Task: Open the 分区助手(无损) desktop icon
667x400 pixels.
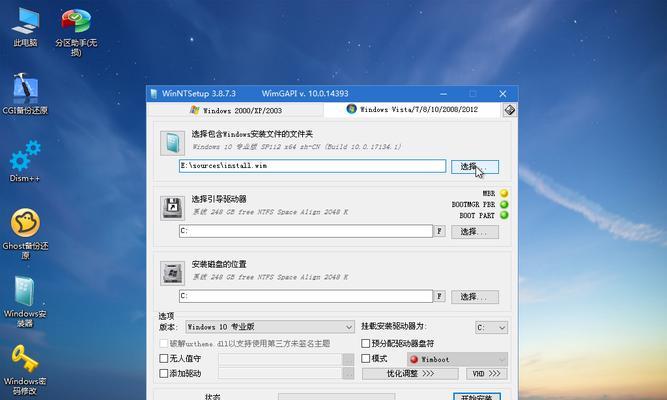Action: (76, 31)
